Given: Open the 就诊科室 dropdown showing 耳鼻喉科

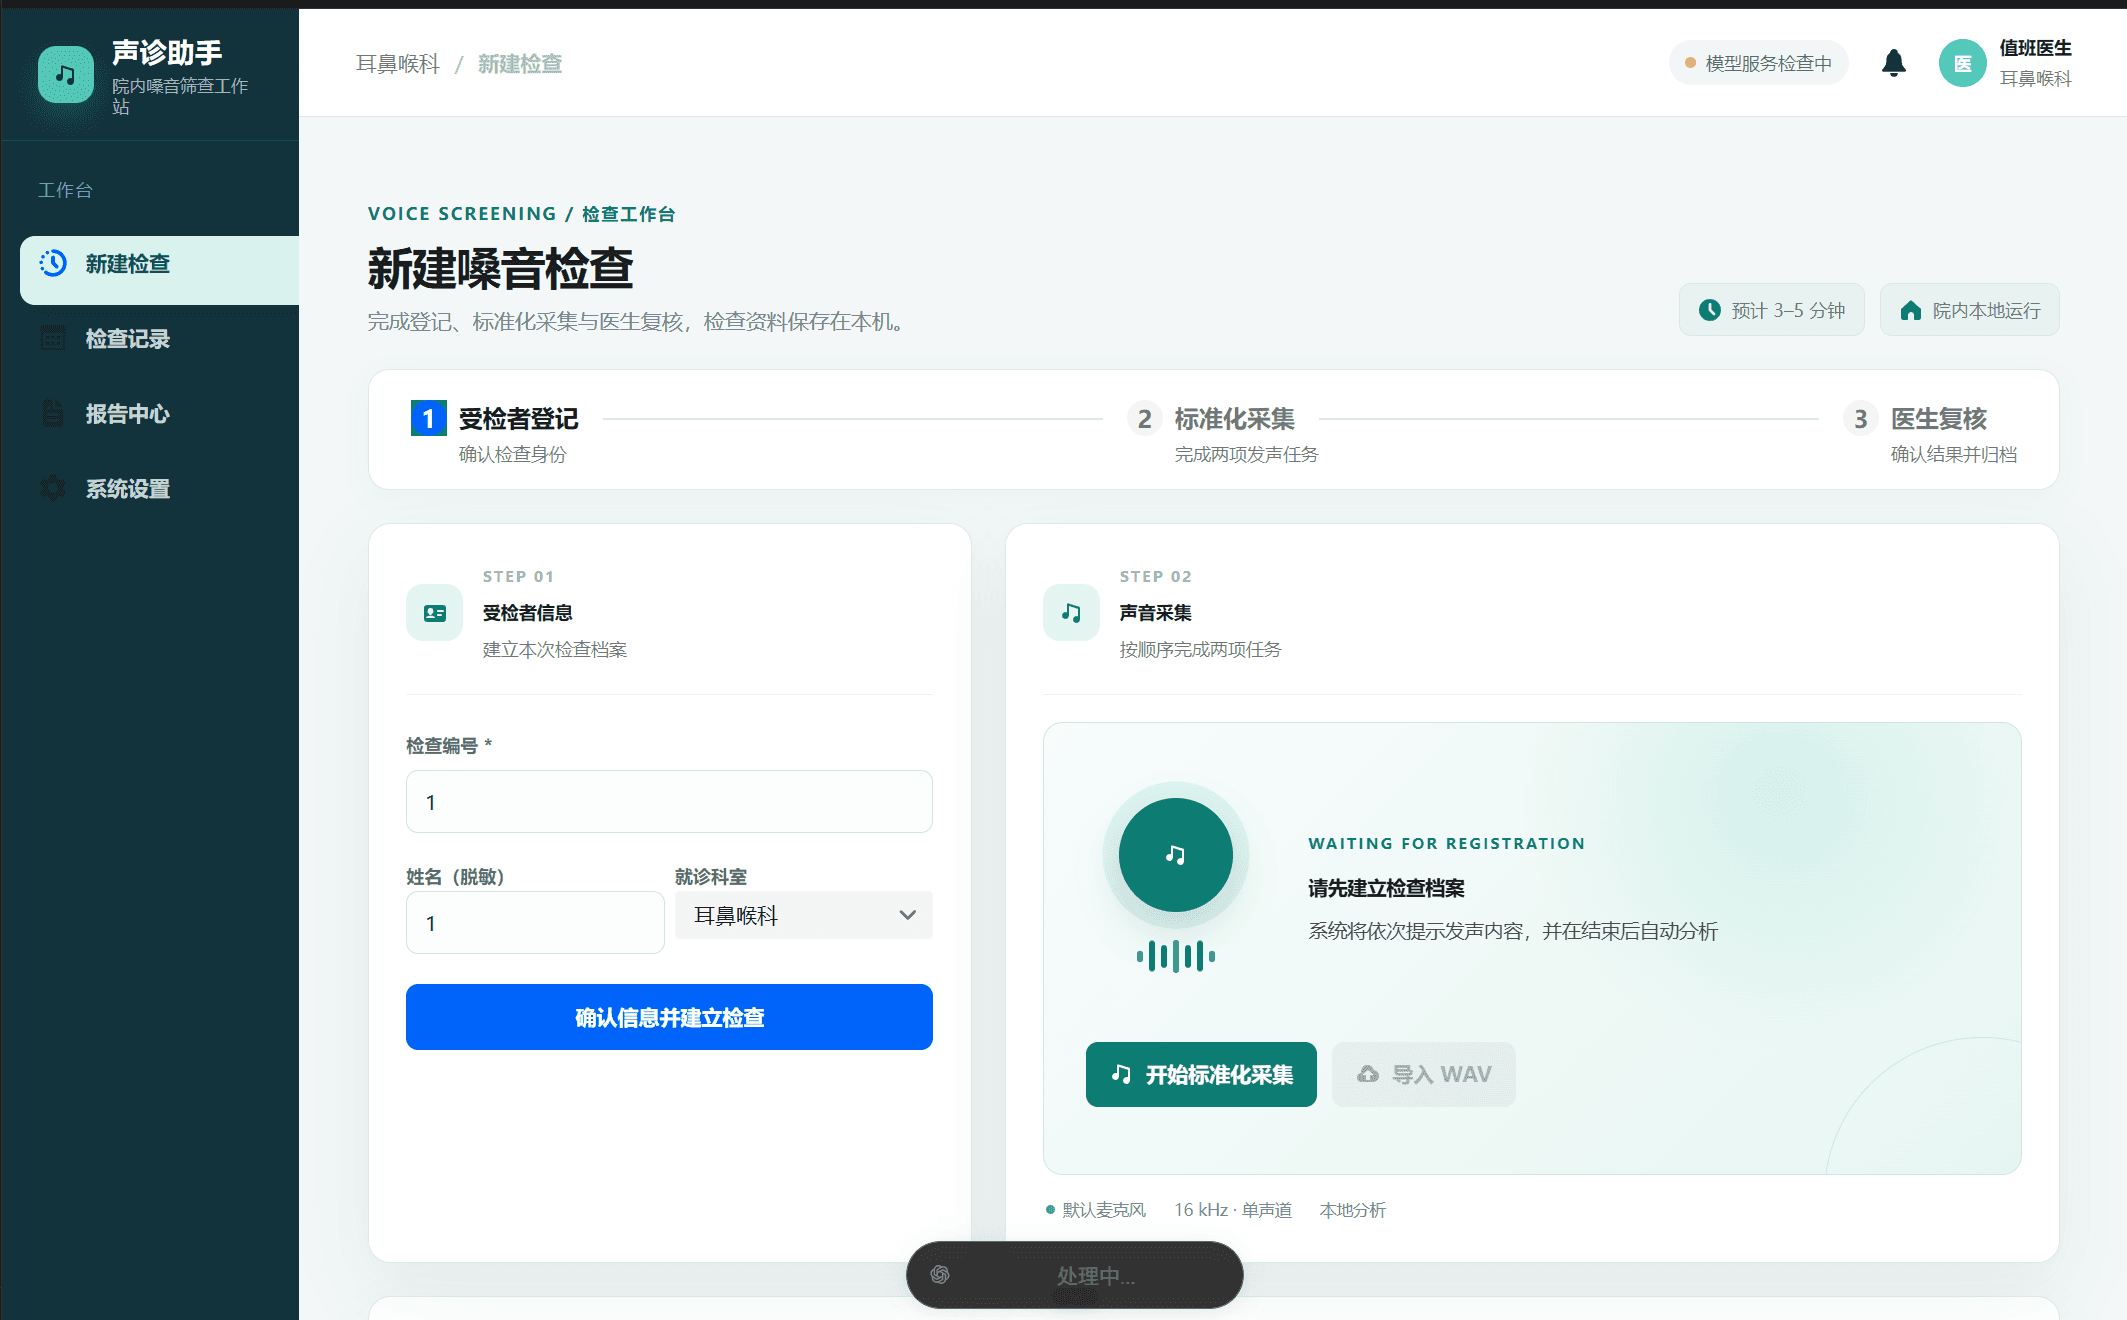Looking at the screenshot, I should pyautogui.click(x=804, y=915).
